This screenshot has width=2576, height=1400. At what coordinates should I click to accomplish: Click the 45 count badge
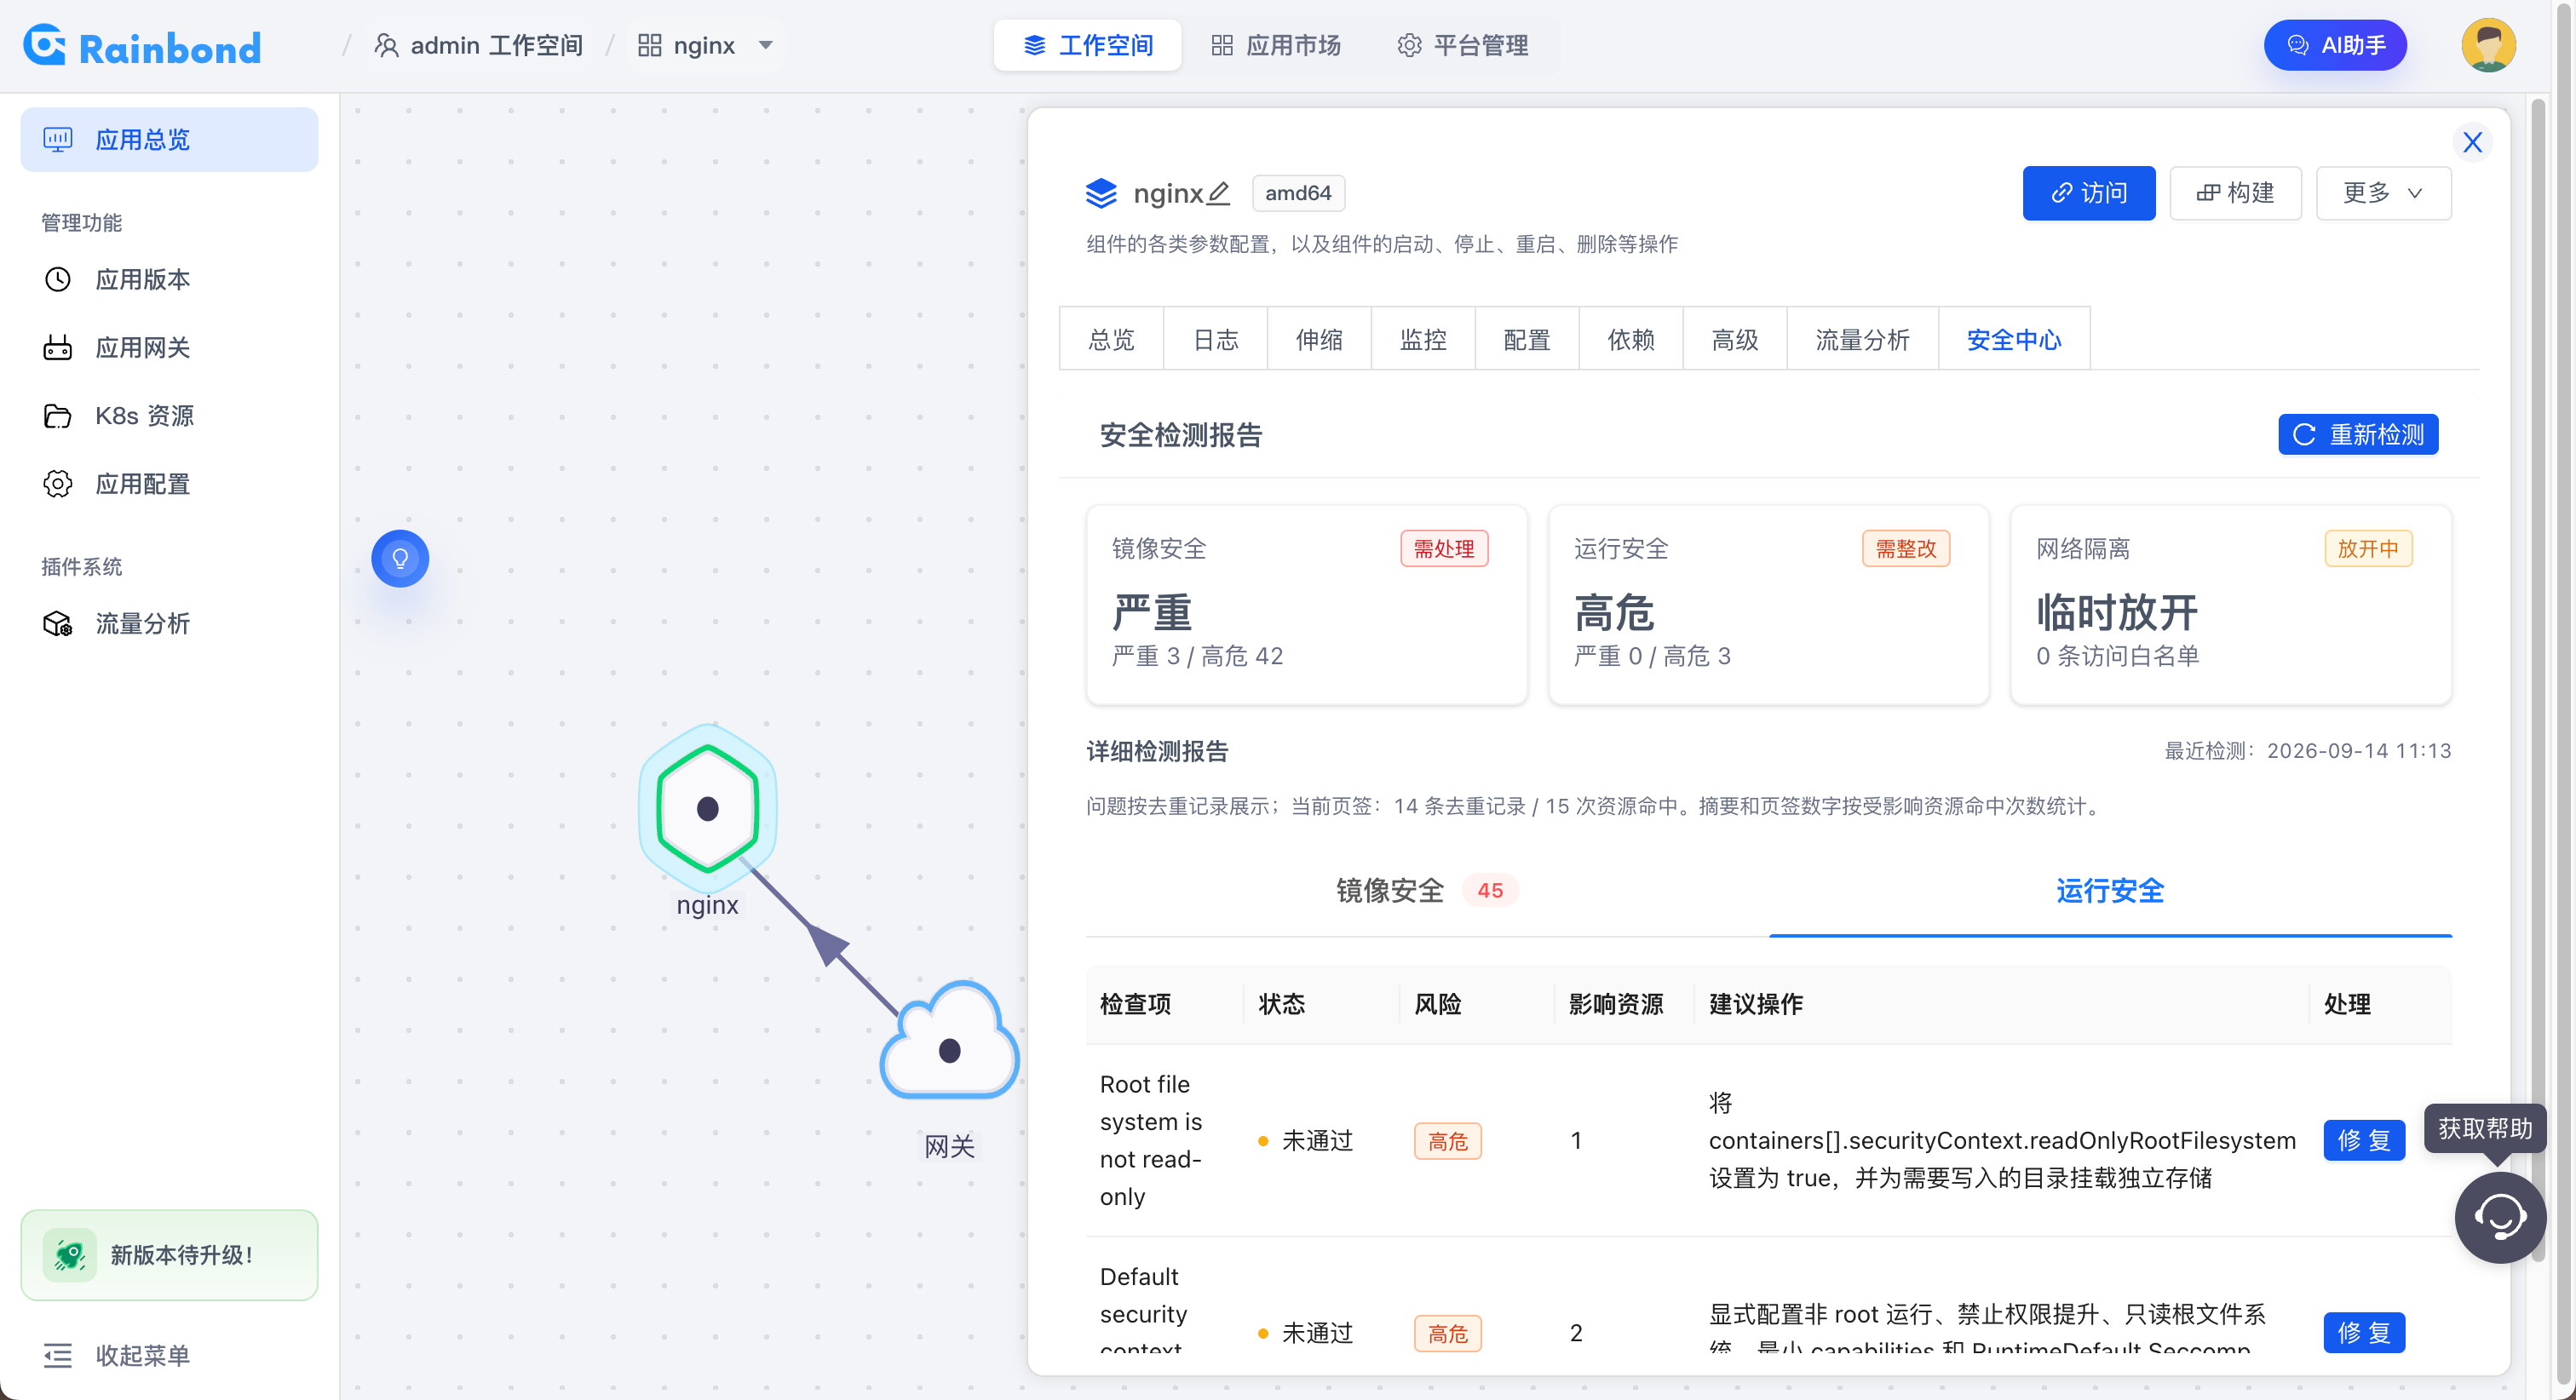click(1490, 890)
